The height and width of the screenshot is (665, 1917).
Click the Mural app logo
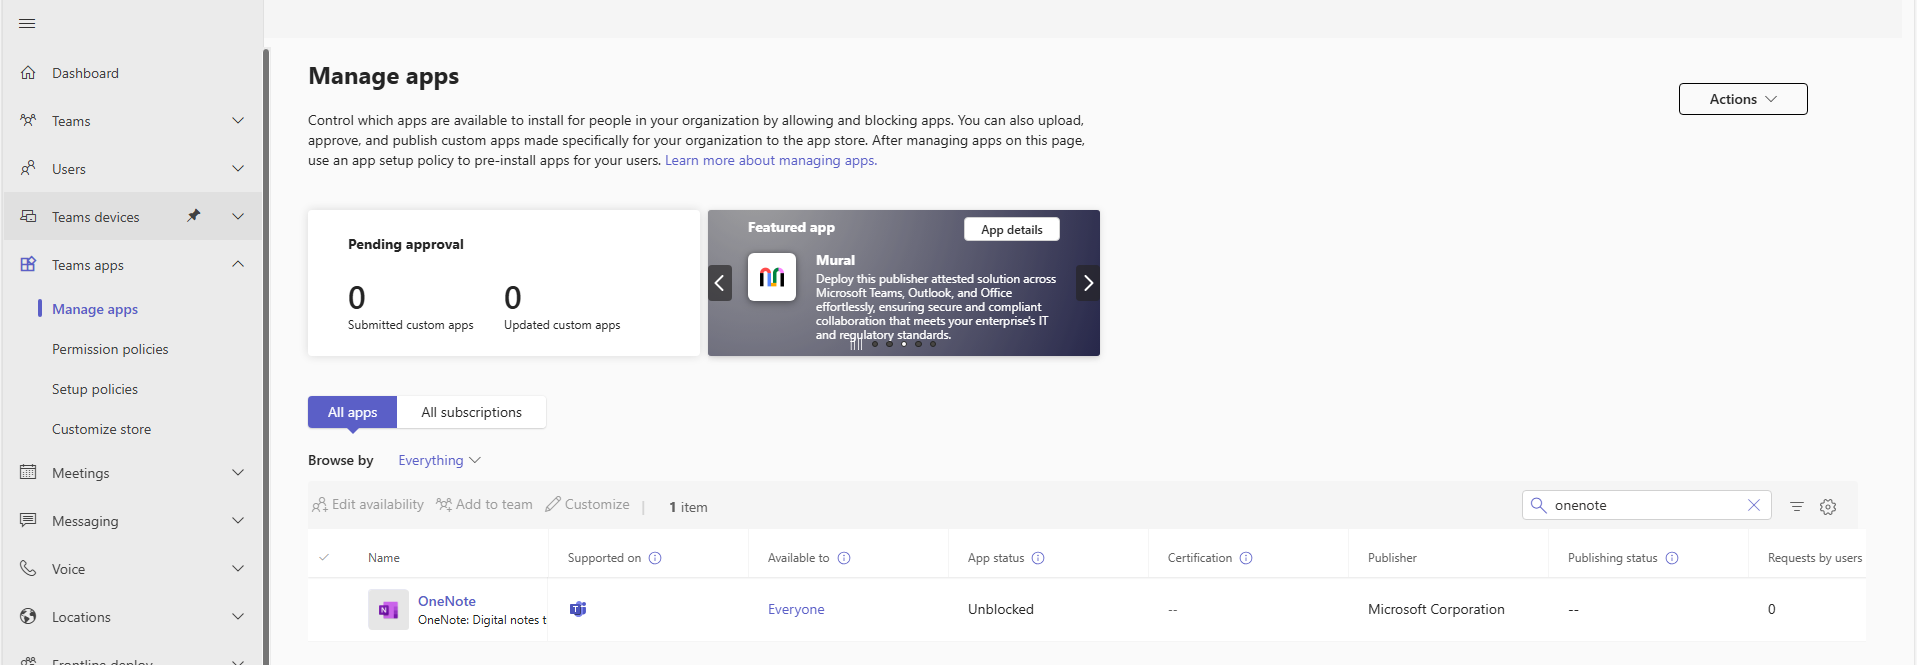click(772, 277)
